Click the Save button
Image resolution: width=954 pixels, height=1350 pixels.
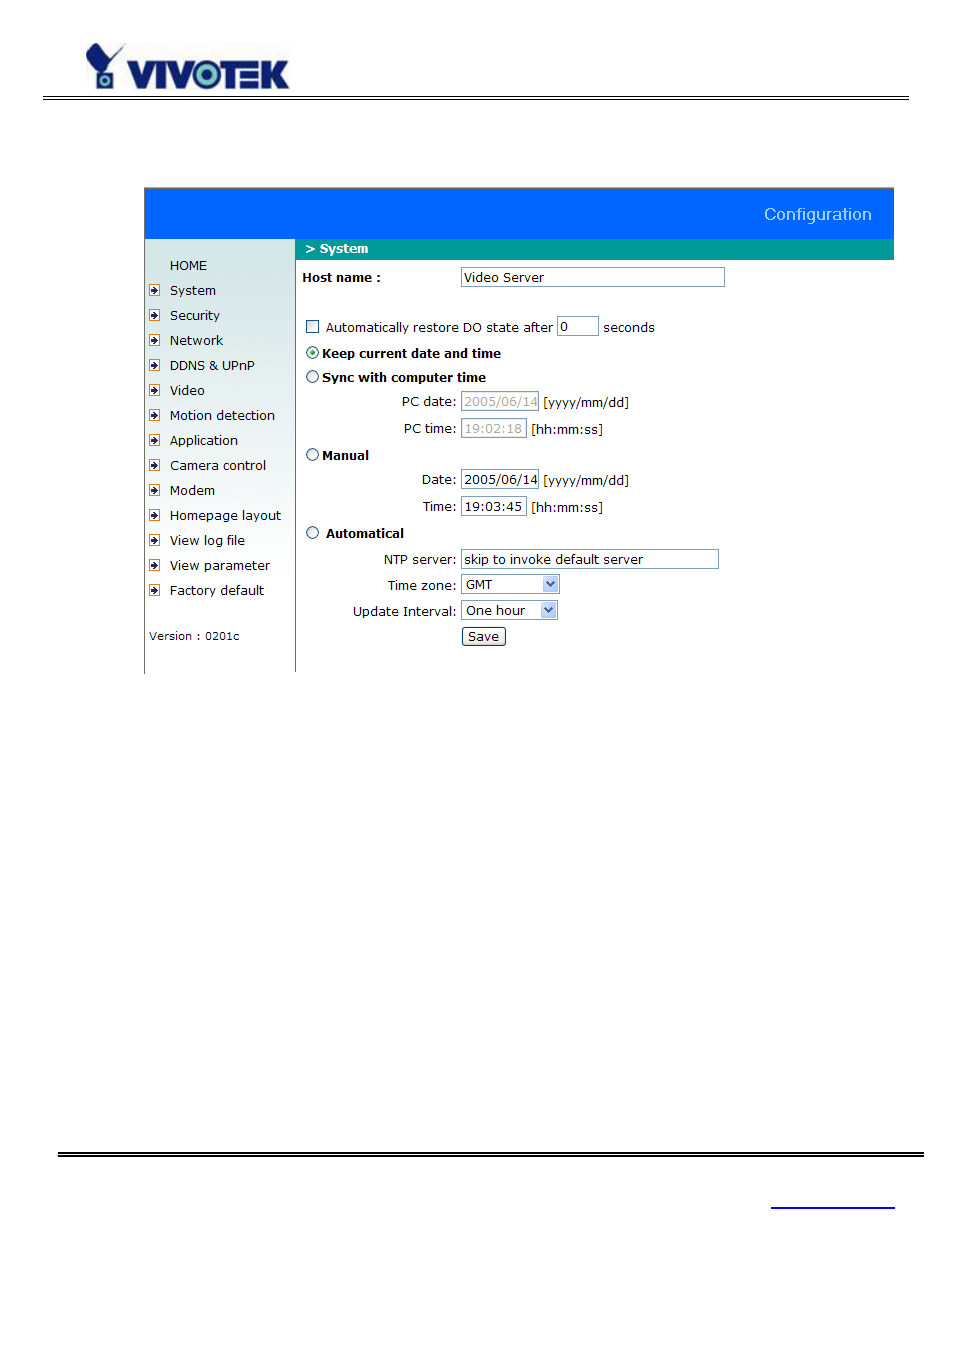484,637
